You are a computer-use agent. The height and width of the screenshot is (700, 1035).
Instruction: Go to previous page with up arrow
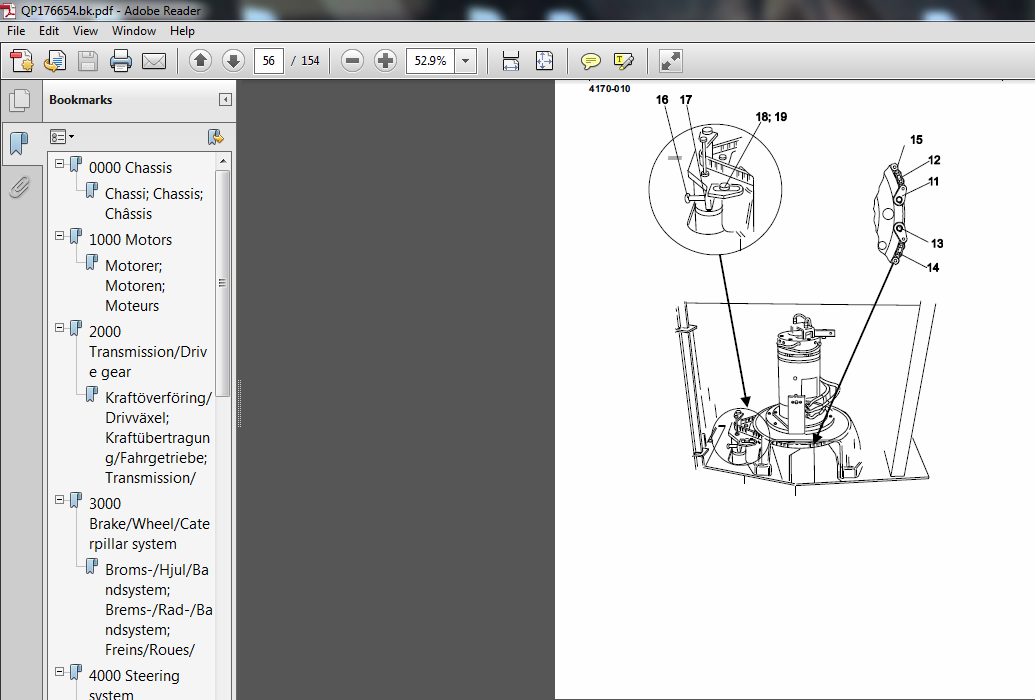pyautogui.click(x=201, y=61)
